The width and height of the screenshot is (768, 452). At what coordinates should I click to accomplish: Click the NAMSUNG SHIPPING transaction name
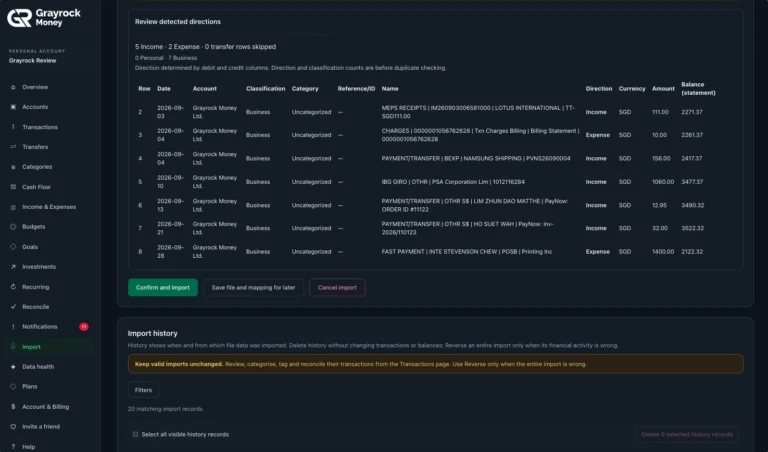click(476, 159)
